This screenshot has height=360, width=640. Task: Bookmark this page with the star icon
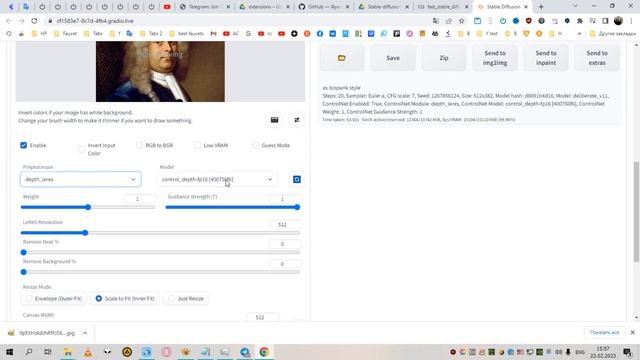[x=462, y=21]
